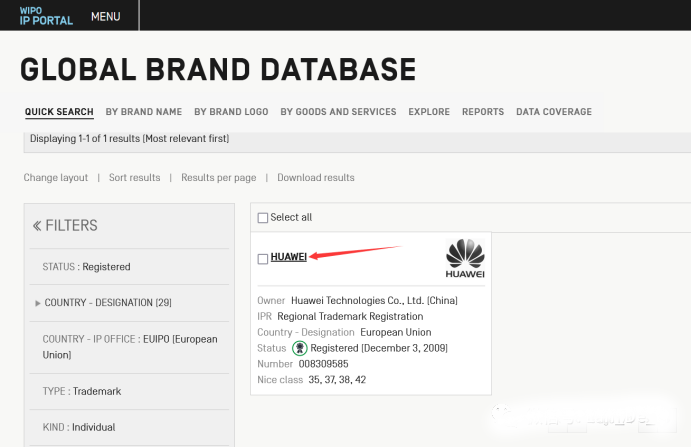Click the trademark number 008309585

coord(323,364)
